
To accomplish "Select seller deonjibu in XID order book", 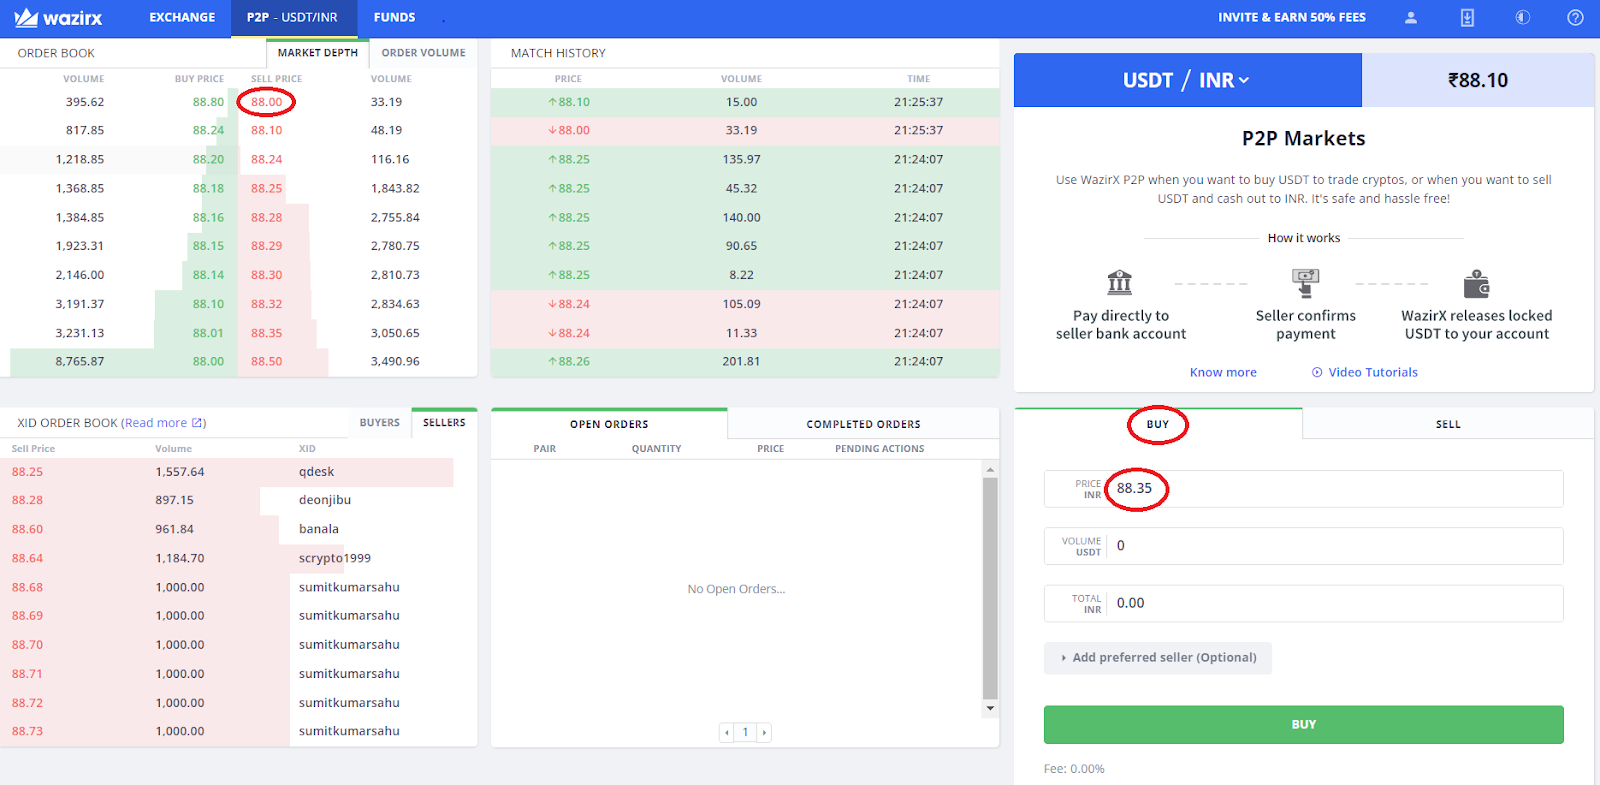I will pos(325,500).
